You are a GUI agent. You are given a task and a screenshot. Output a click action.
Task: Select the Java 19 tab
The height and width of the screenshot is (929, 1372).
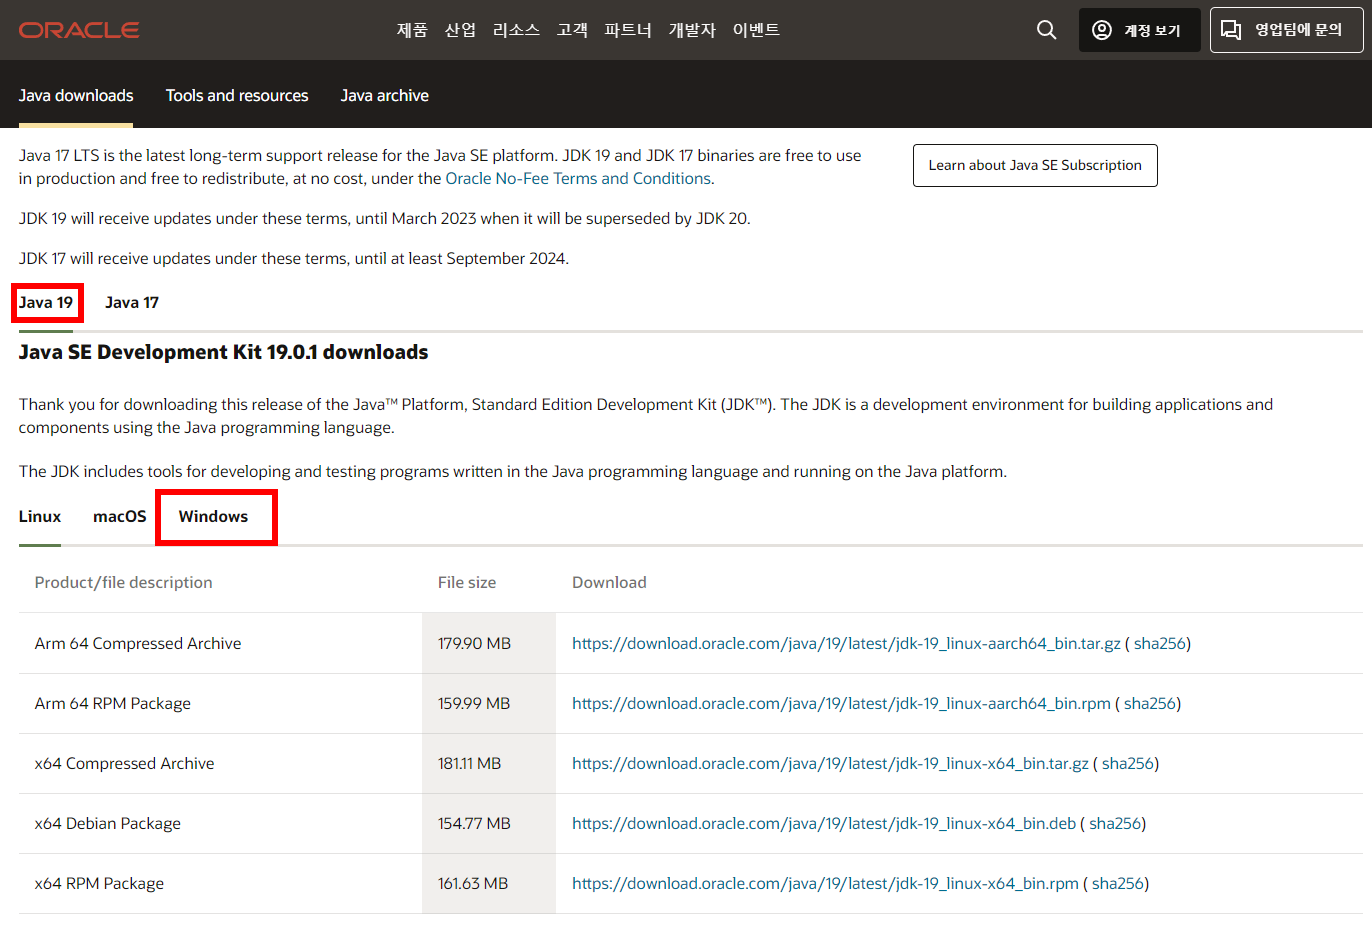(x=46, y=303)
